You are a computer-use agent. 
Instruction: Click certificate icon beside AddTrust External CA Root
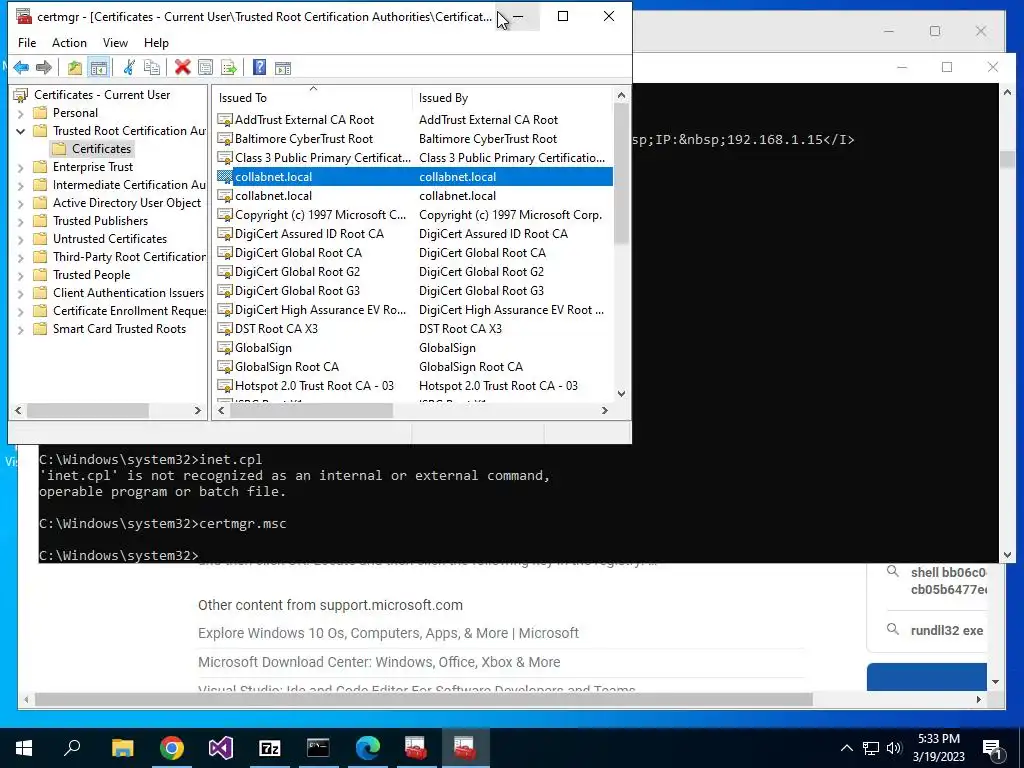(x=225, y=120)
